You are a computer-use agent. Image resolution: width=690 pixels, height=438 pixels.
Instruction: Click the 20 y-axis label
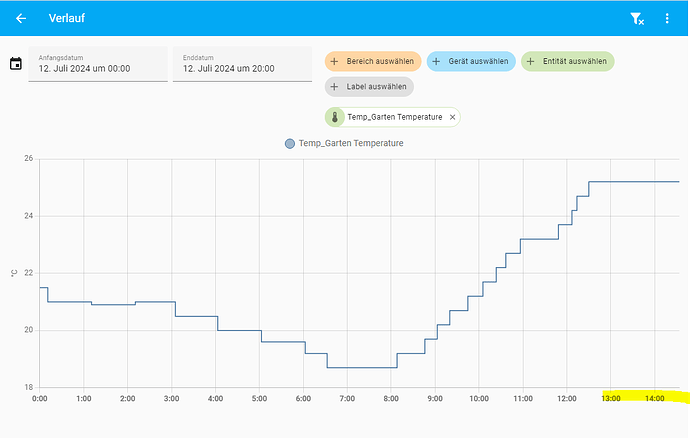tap(29, 330)
